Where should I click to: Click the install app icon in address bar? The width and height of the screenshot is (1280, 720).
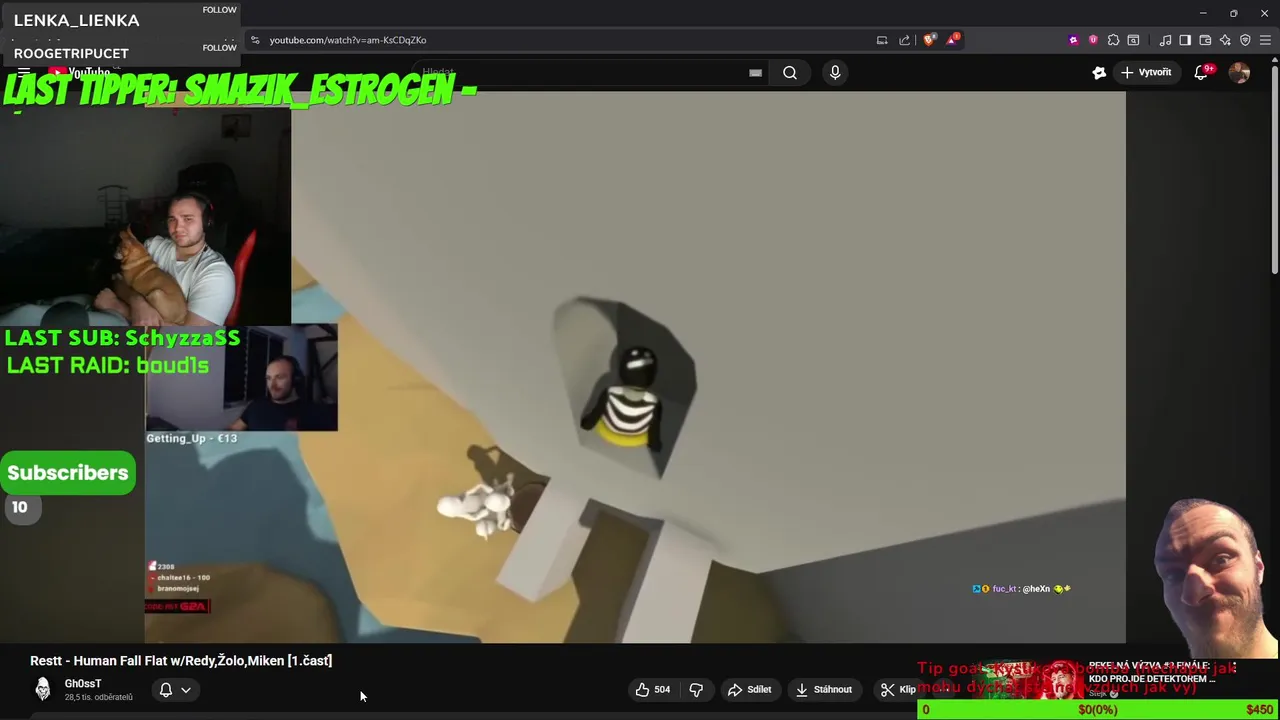click(882, 40)
